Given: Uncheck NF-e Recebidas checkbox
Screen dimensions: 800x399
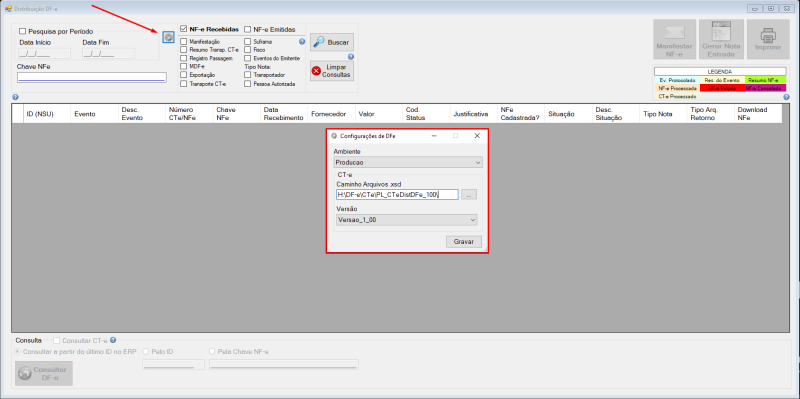Looking at the screenshot, I should pyautogui.click(x=184, y=29).
